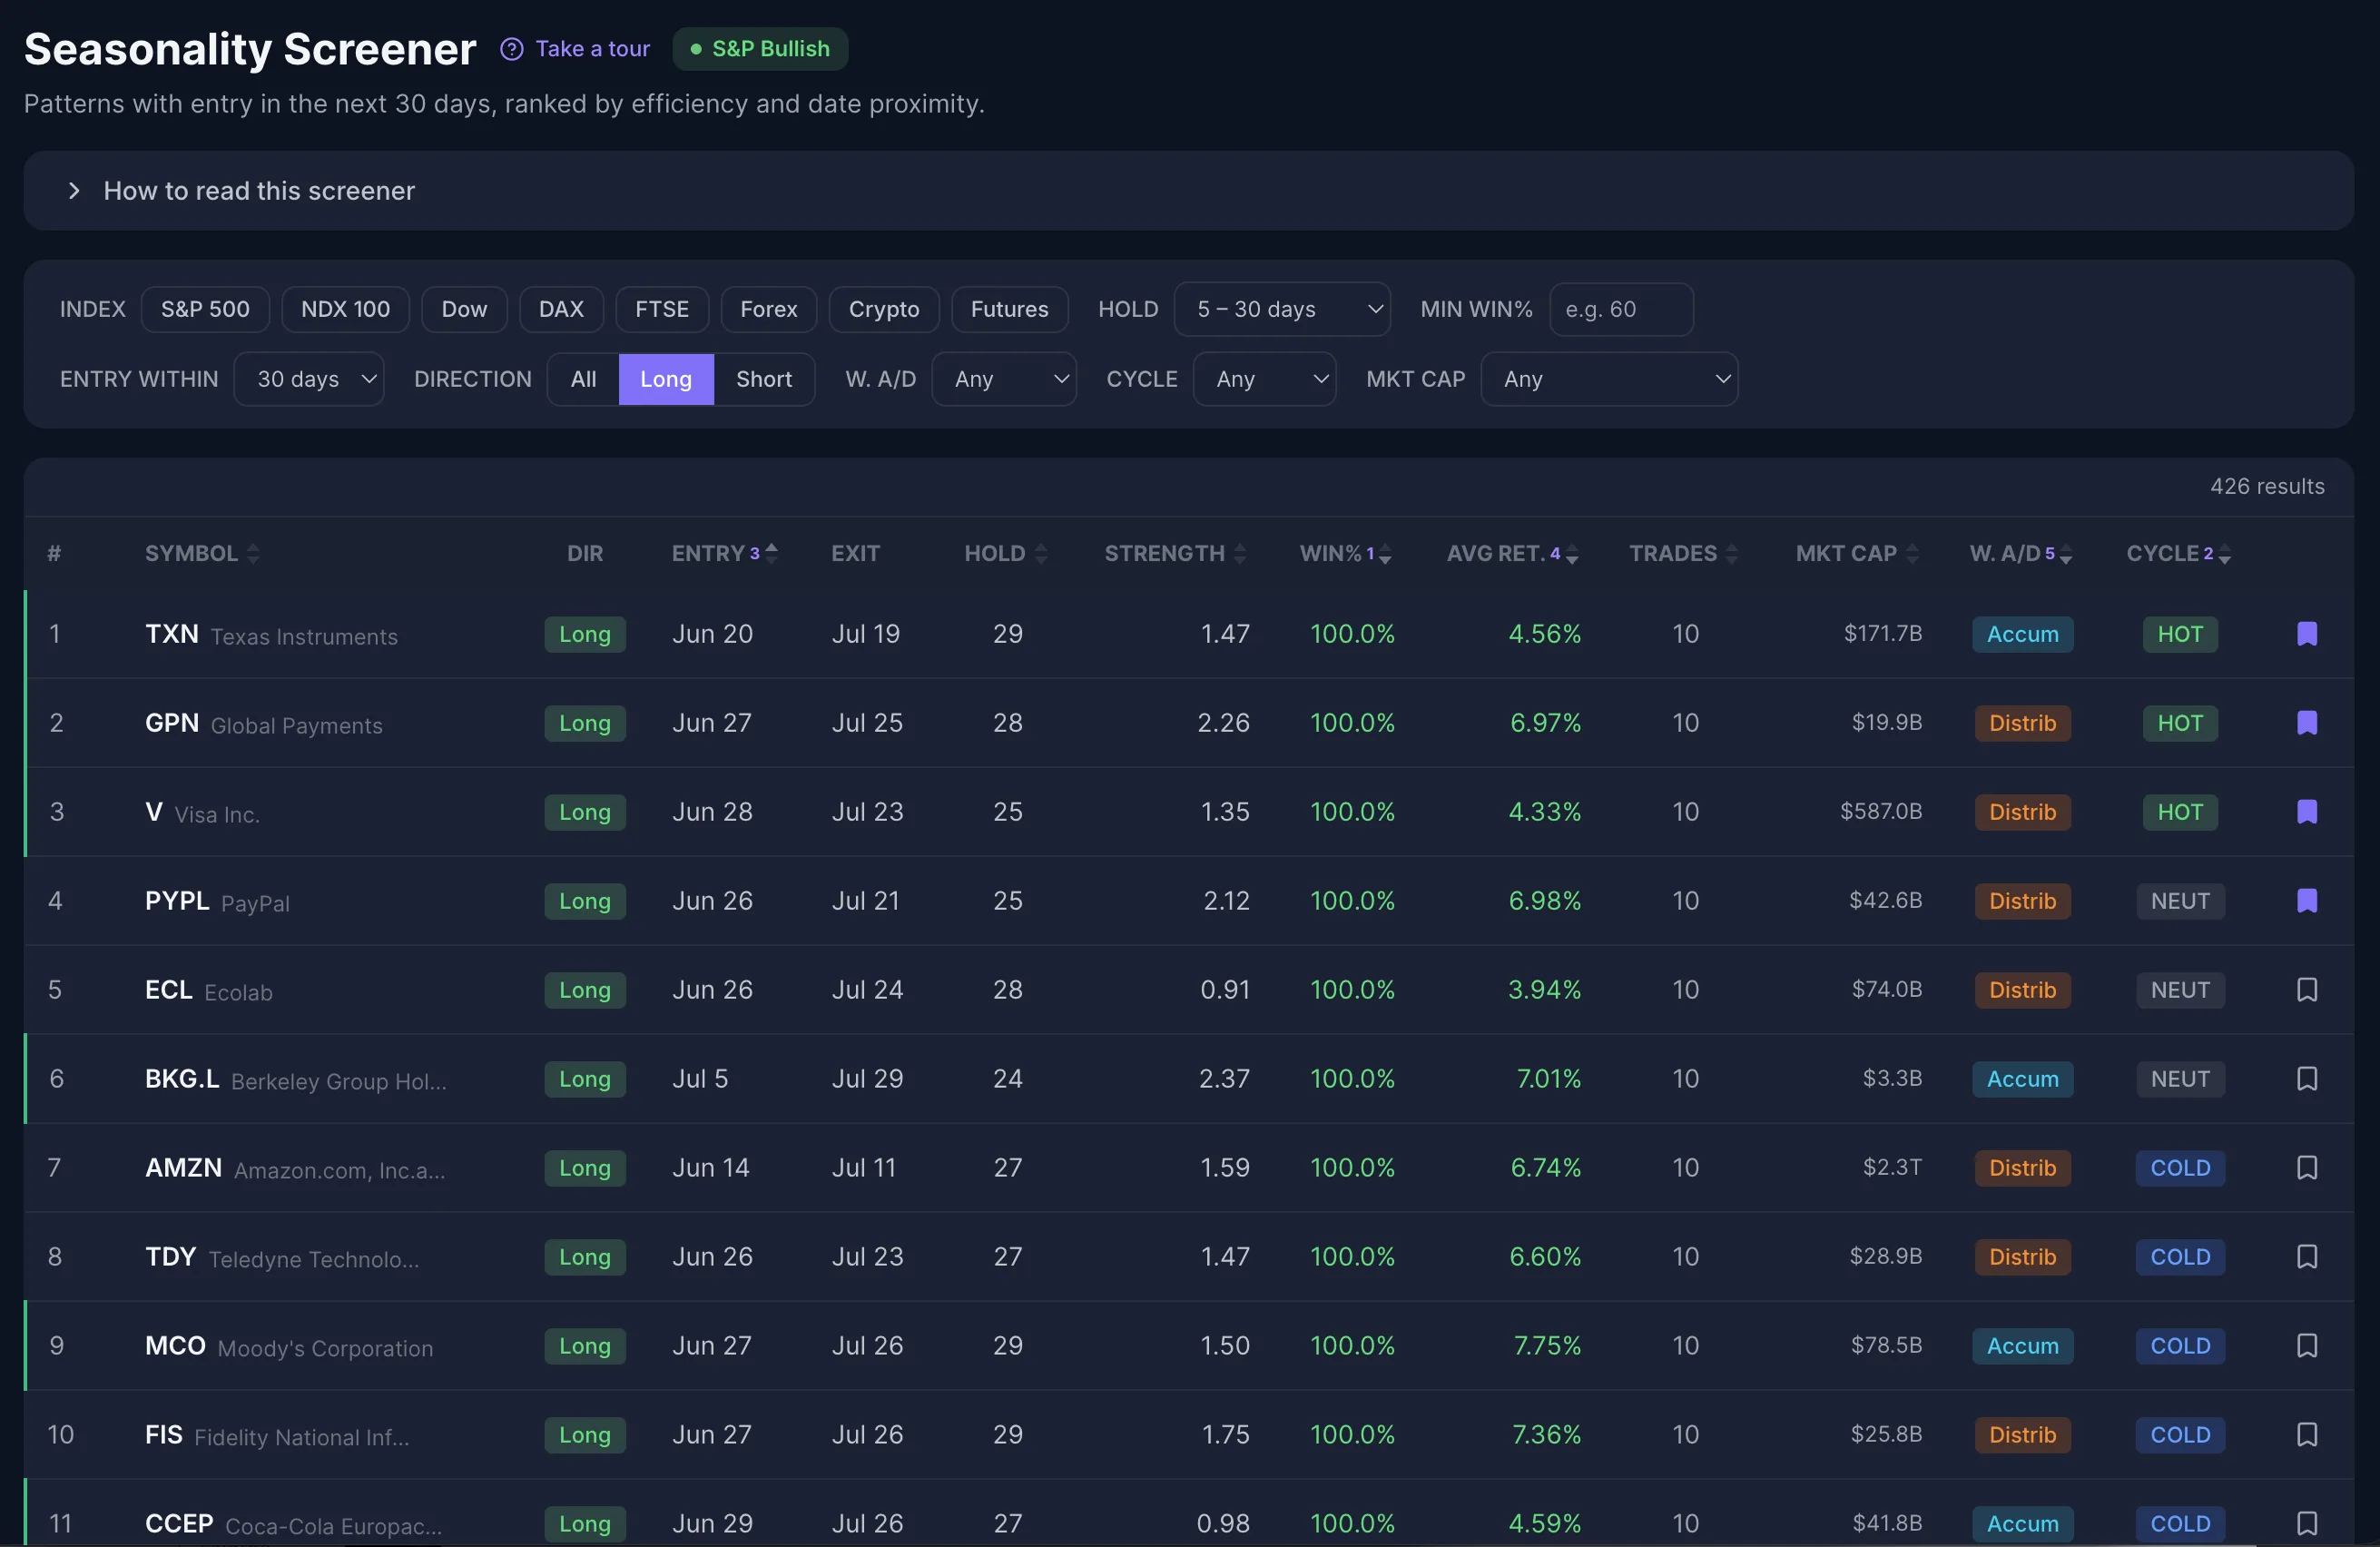
Task: Click the help icon beside Take a tour
Action: (511, 49)
